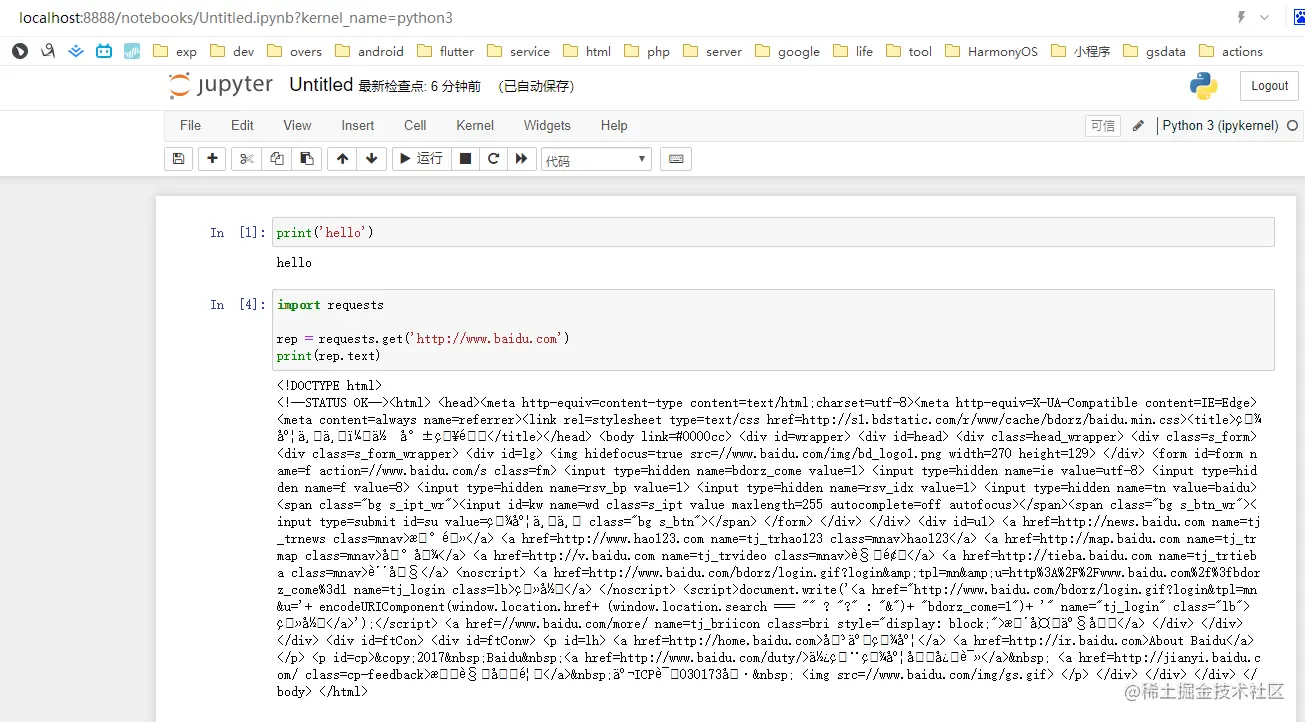
Task: Open the dev bookmark folder
Action: point(232,51)
